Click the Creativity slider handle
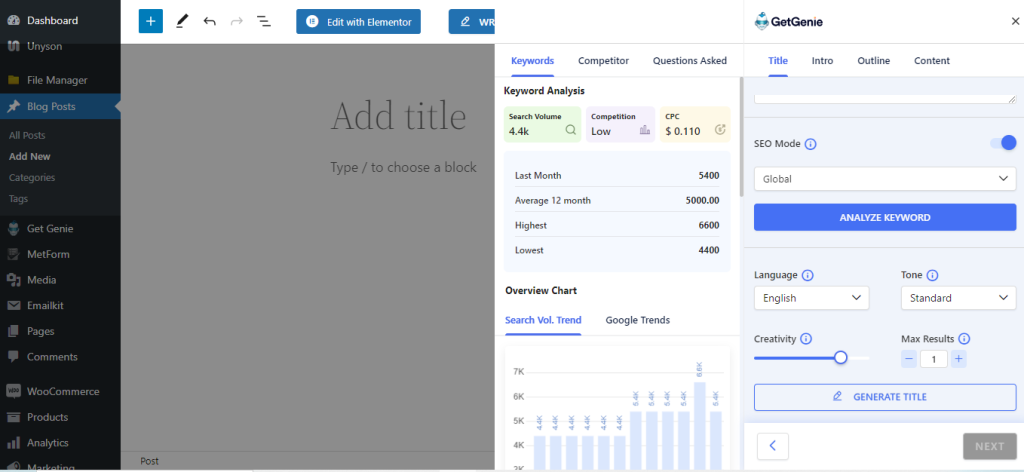This screenshot has height=472, width=1024. point(840,357)
